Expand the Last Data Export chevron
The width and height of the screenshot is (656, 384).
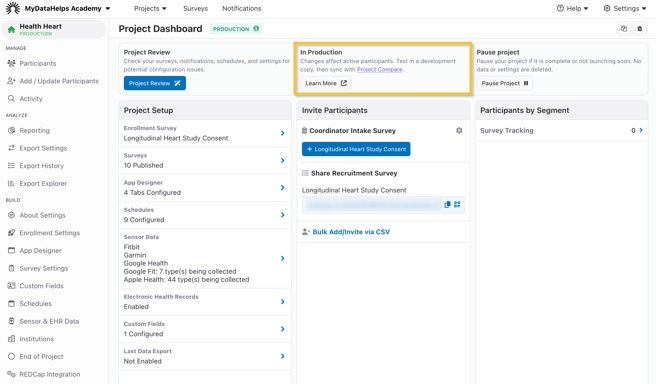point(282,356)
